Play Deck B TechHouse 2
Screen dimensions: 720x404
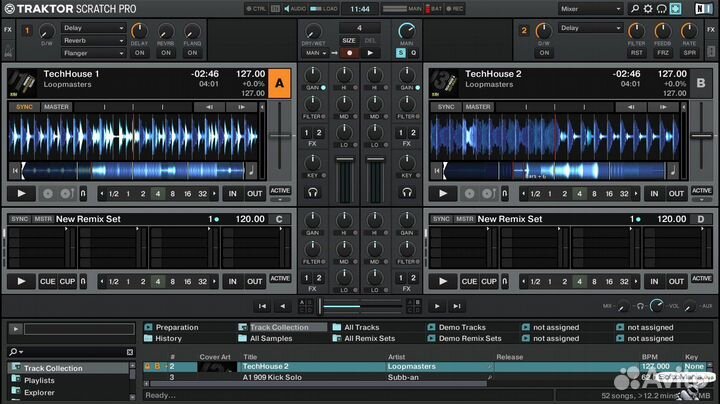443,193
